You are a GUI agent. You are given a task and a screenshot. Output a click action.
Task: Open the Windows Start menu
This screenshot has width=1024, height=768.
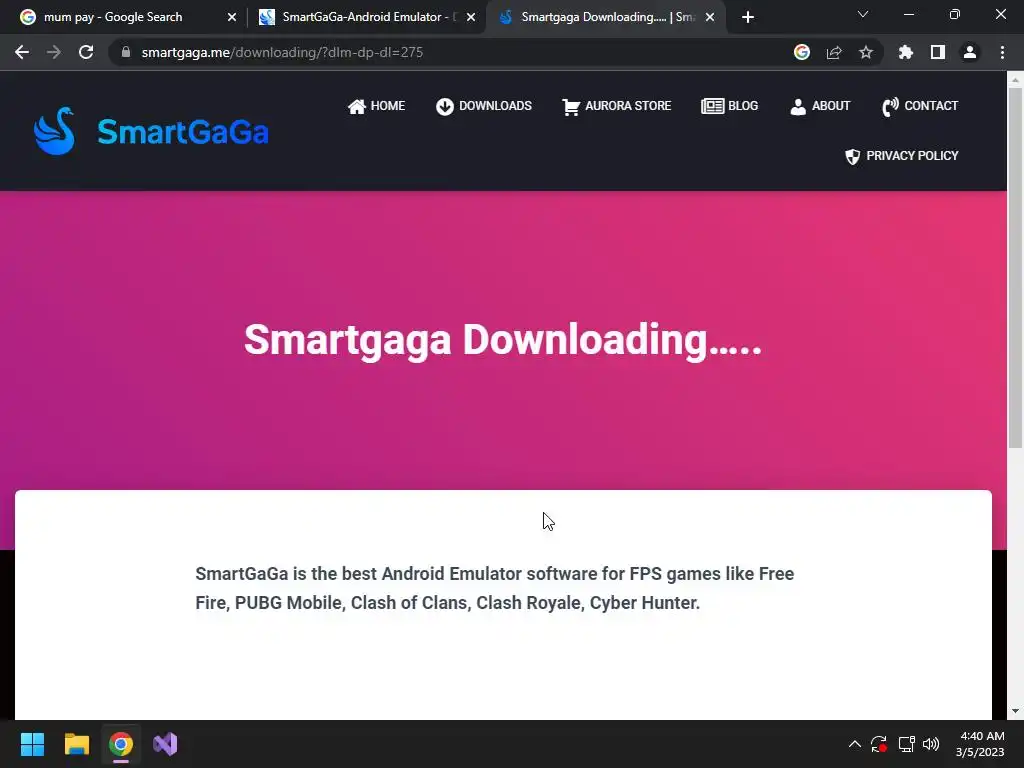click(x=32, y=744)
